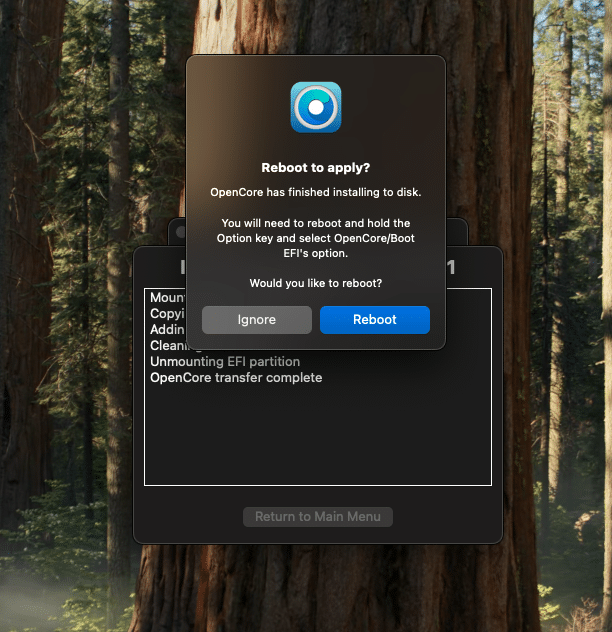Image resolution: width=612 pixels, height=632 pixels.
Task: Click Return to Main Menu button
Action: click(x=318, y=517)
